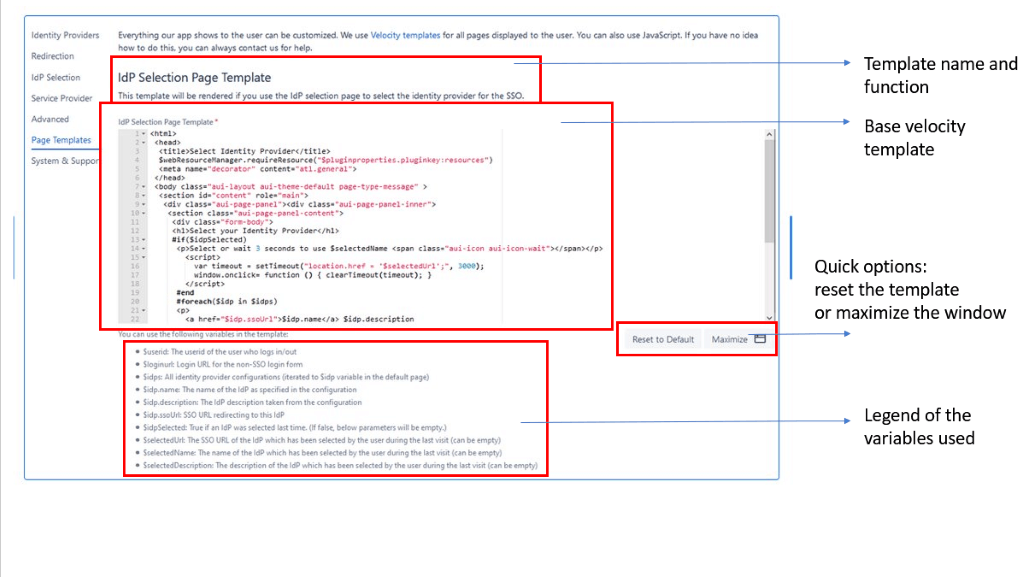Open the Velocity templates link
The width and height of the screenshot is (1024, 577).
click(404, 35)
